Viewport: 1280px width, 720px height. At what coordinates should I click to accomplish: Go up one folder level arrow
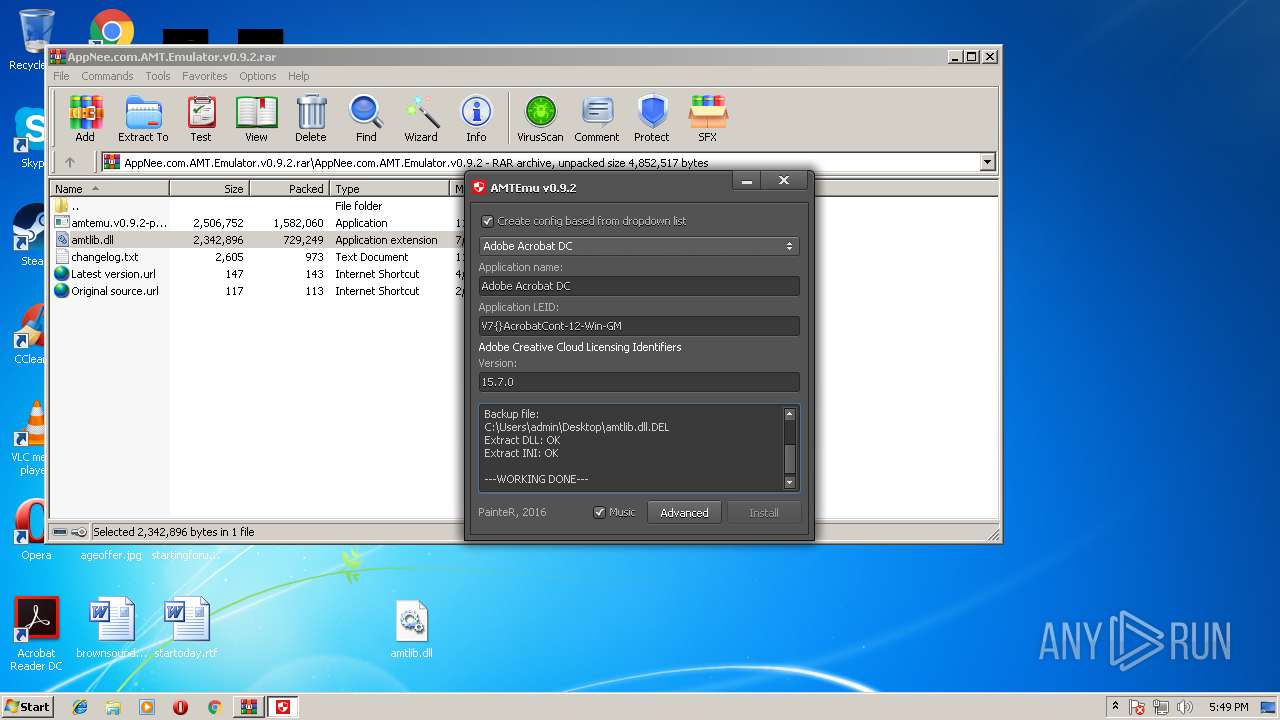70,162
